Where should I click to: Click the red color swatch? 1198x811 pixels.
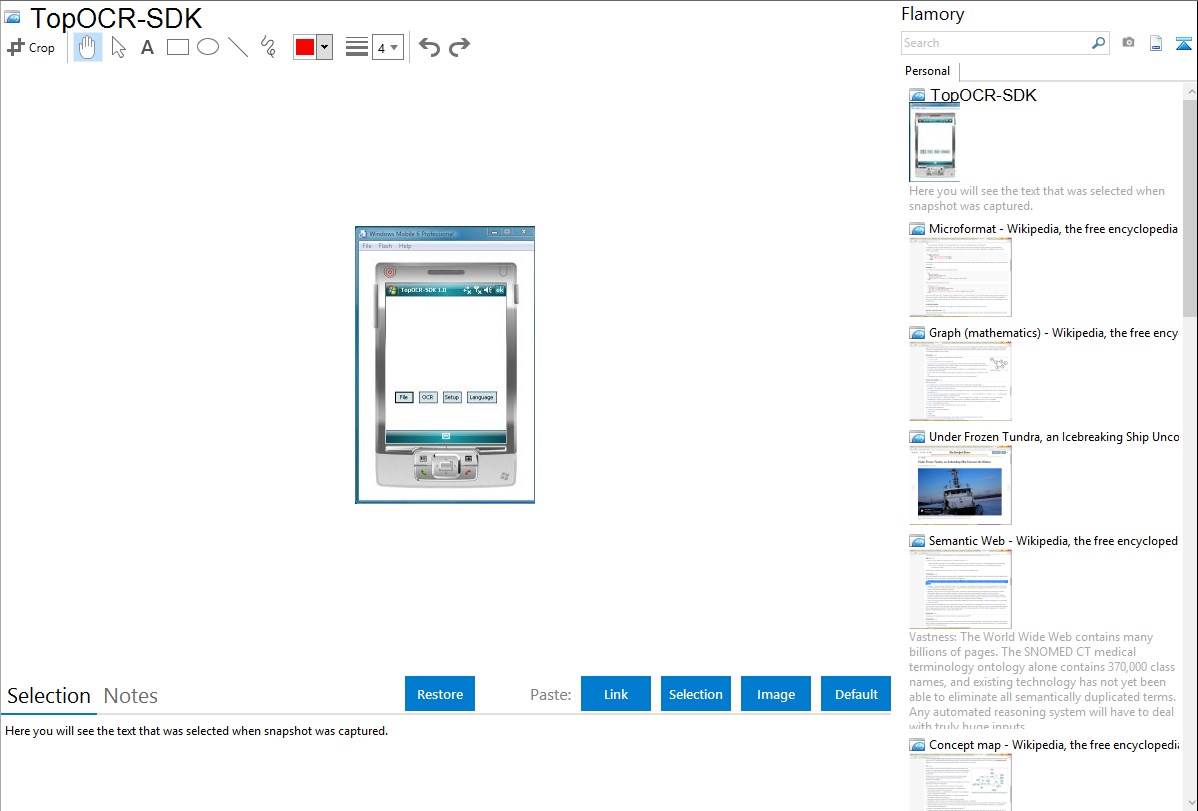305,47
